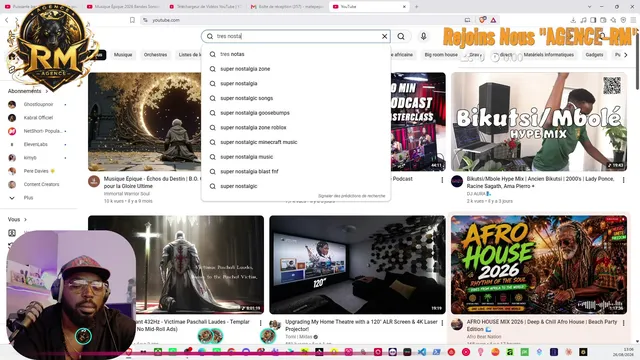Viewport: 640px width, 360px height.
Task: Choose suggestion 'super nostalgic songs'
Action: pyautogui.click(x=296, y=98)
